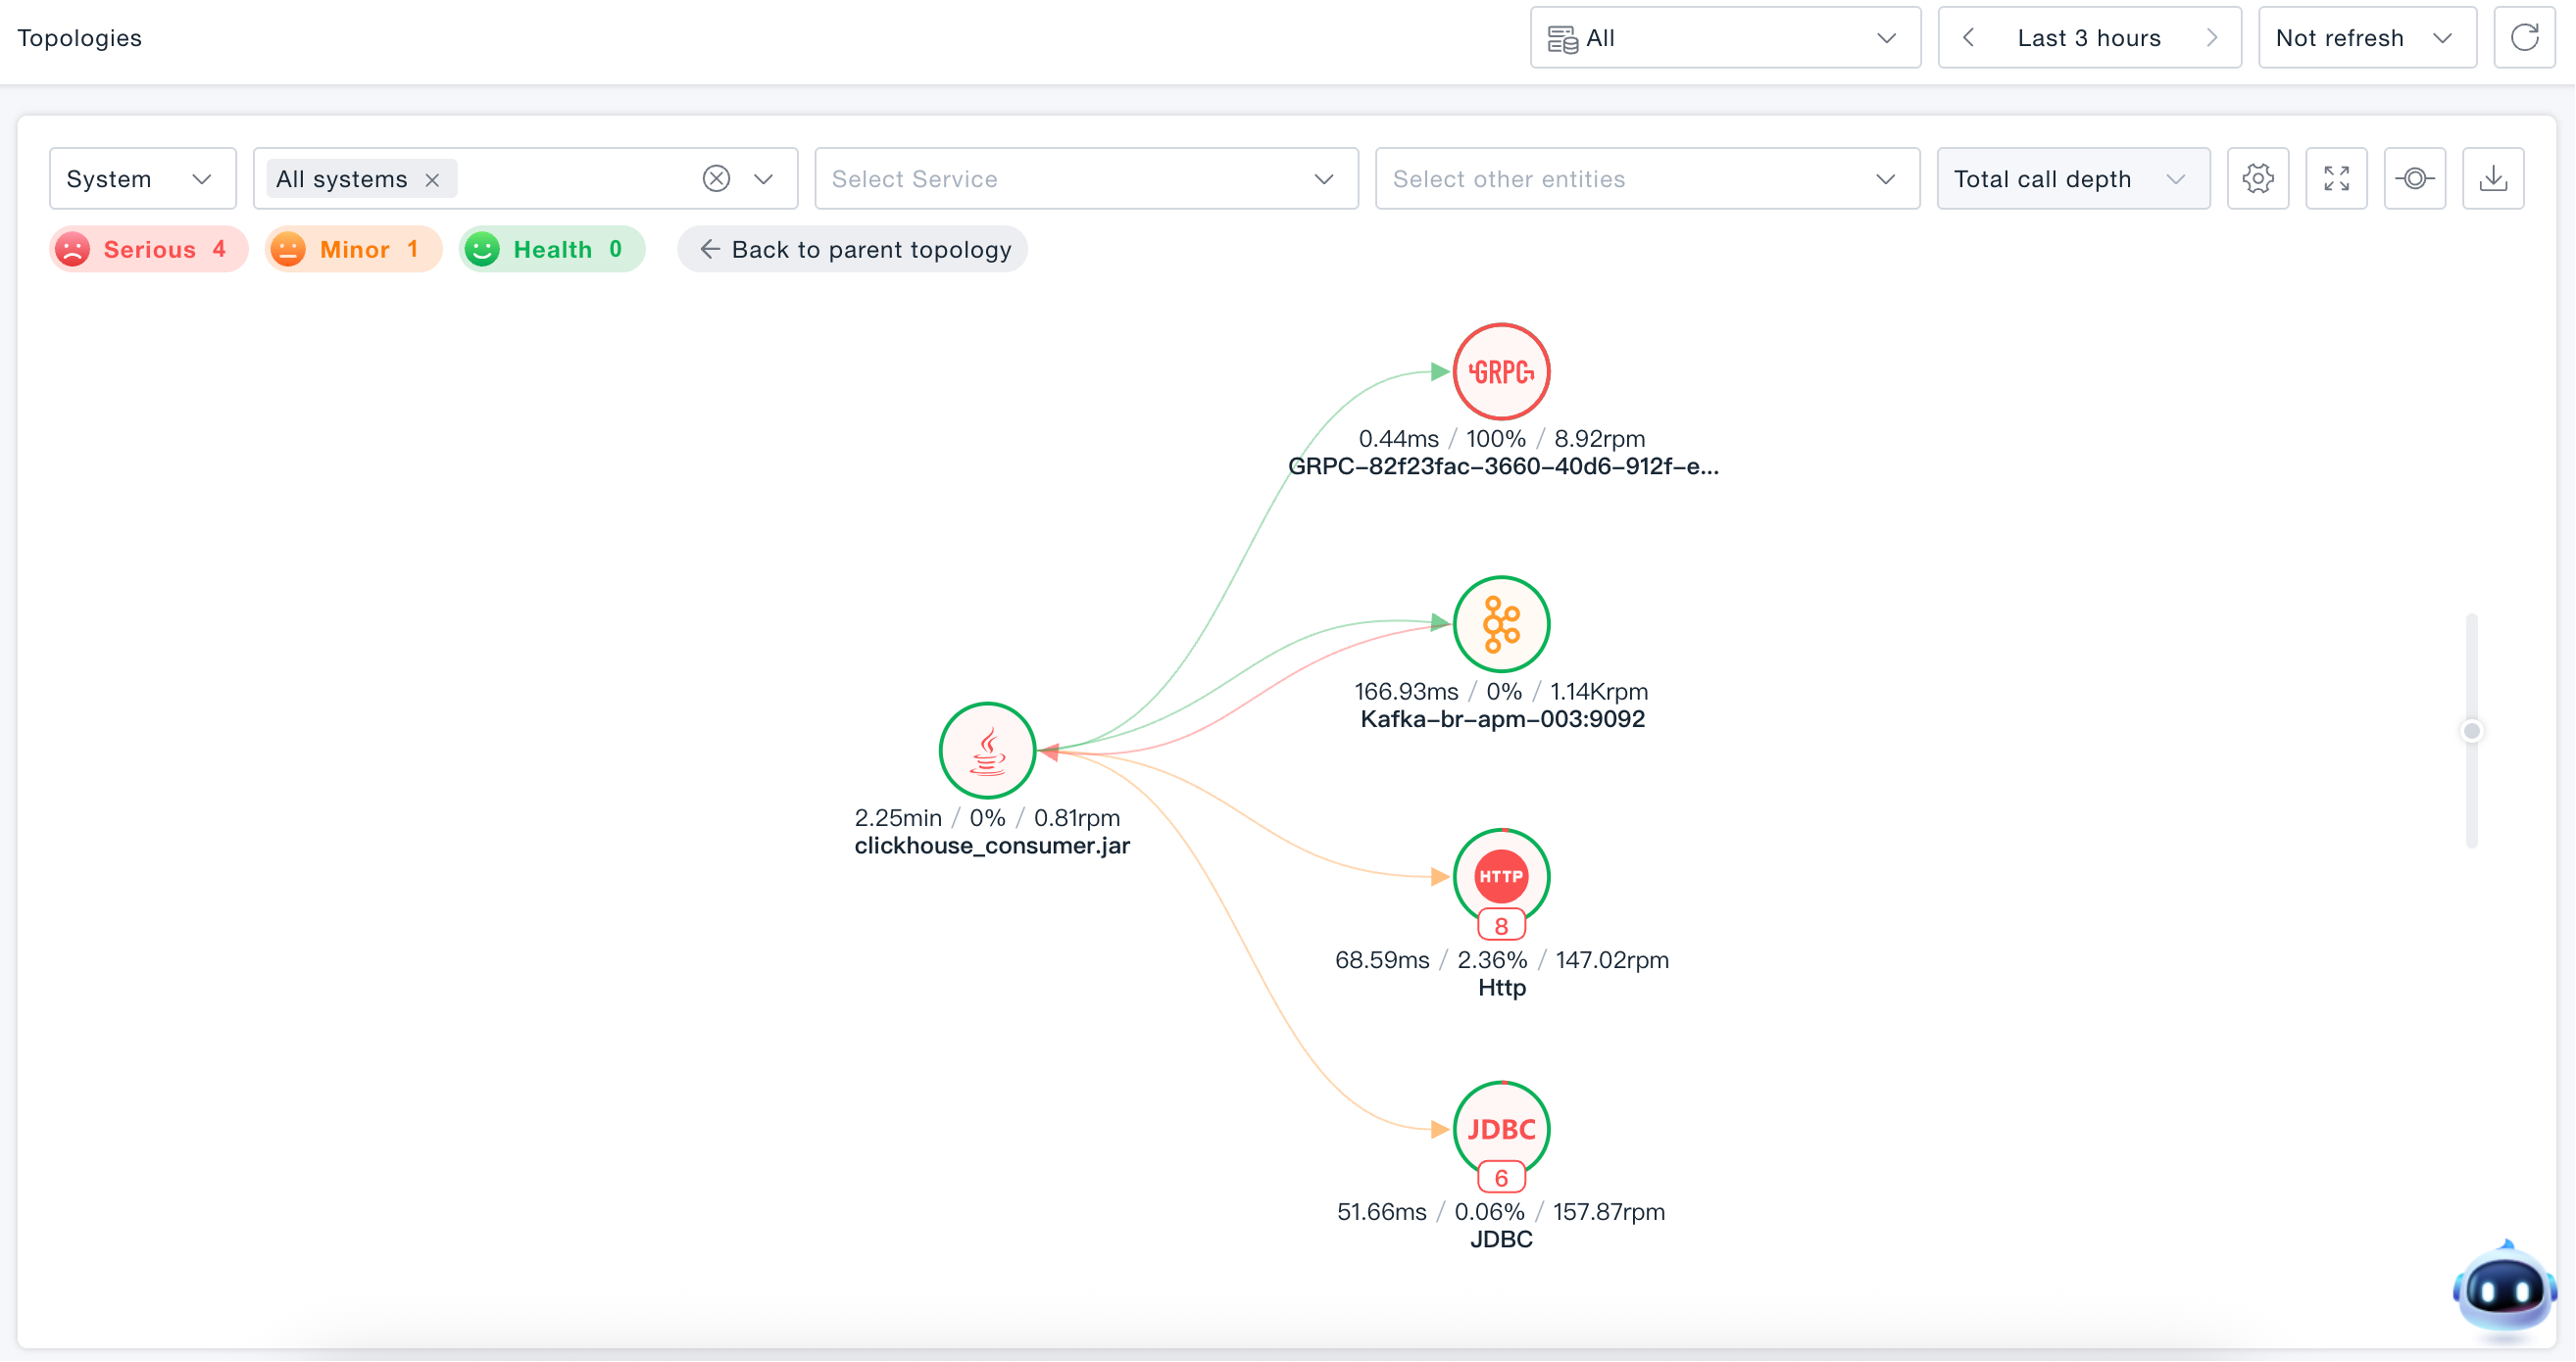Select the GRPC node icon

[x=1501, y=372]
